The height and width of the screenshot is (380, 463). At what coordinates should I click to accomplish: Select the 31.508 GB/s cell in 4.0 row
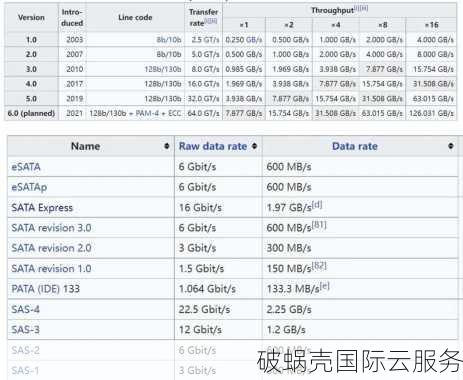431,84
